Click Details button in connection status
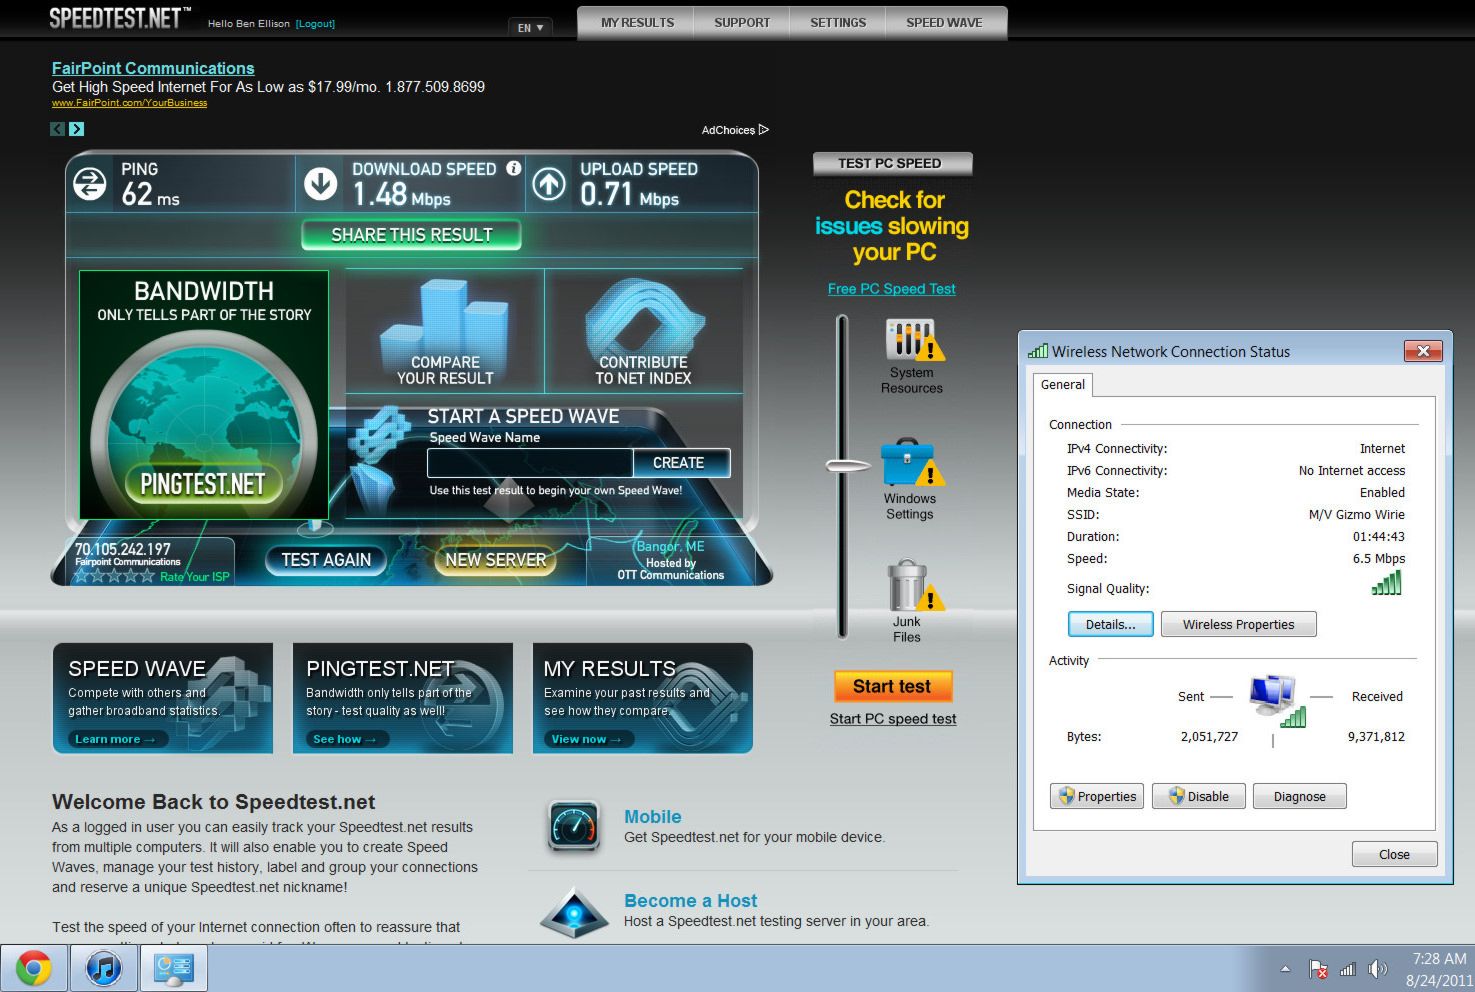The height and width of the screenshot is (992, 1475). (x=1110, y=624)
